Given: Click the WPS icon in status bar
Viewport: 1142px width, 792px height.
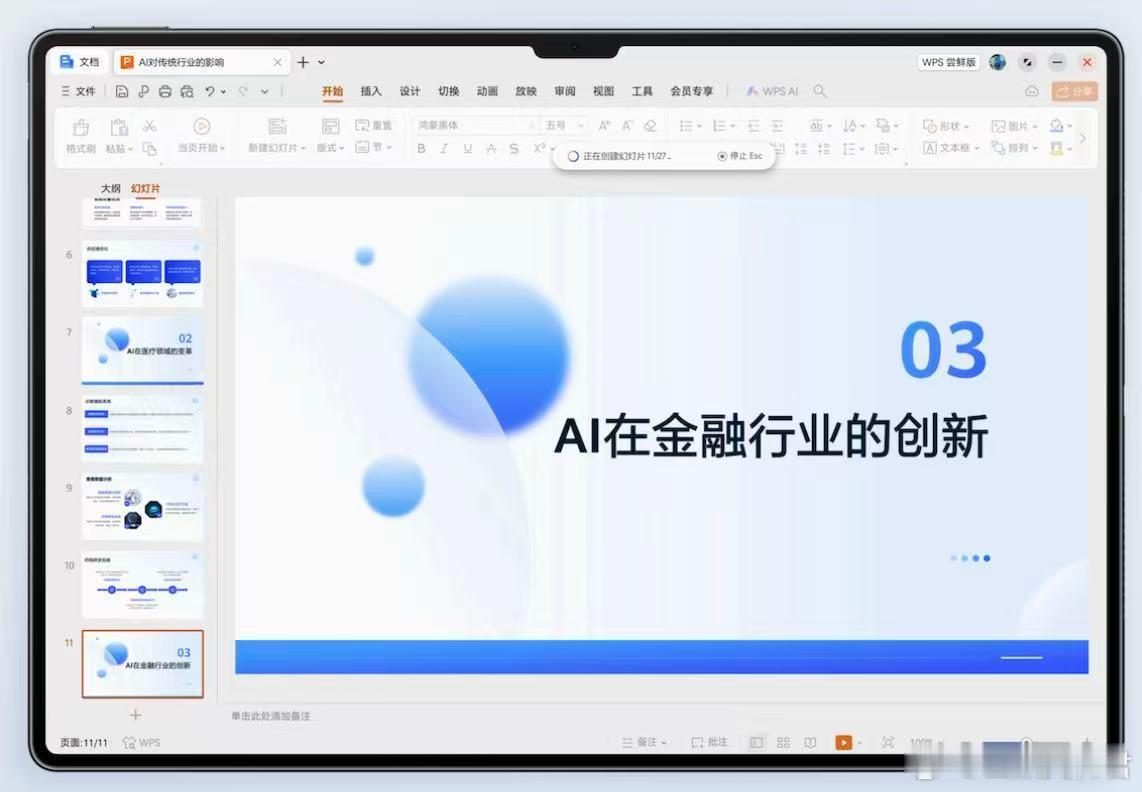Looking at the screenshot, I should pos(141,742).
